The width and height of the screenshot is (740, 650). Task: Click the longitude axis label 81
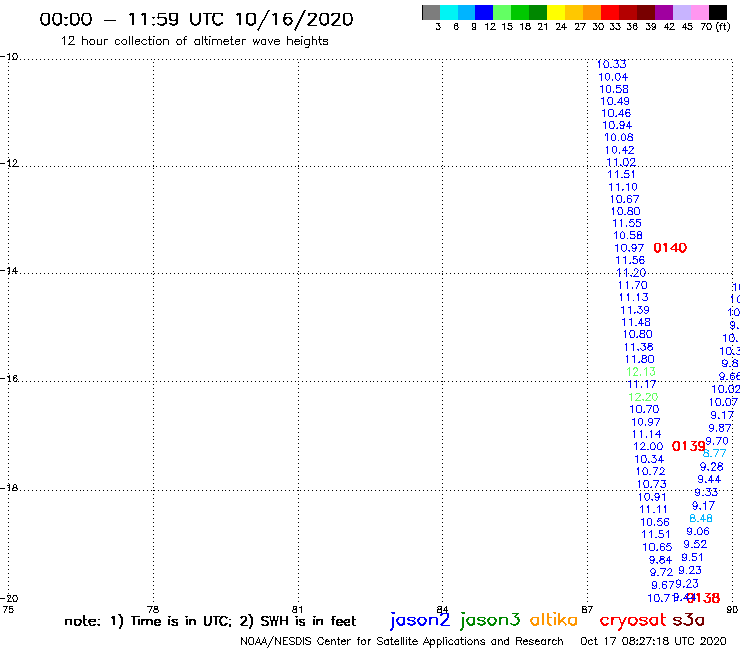pos(297,609)
